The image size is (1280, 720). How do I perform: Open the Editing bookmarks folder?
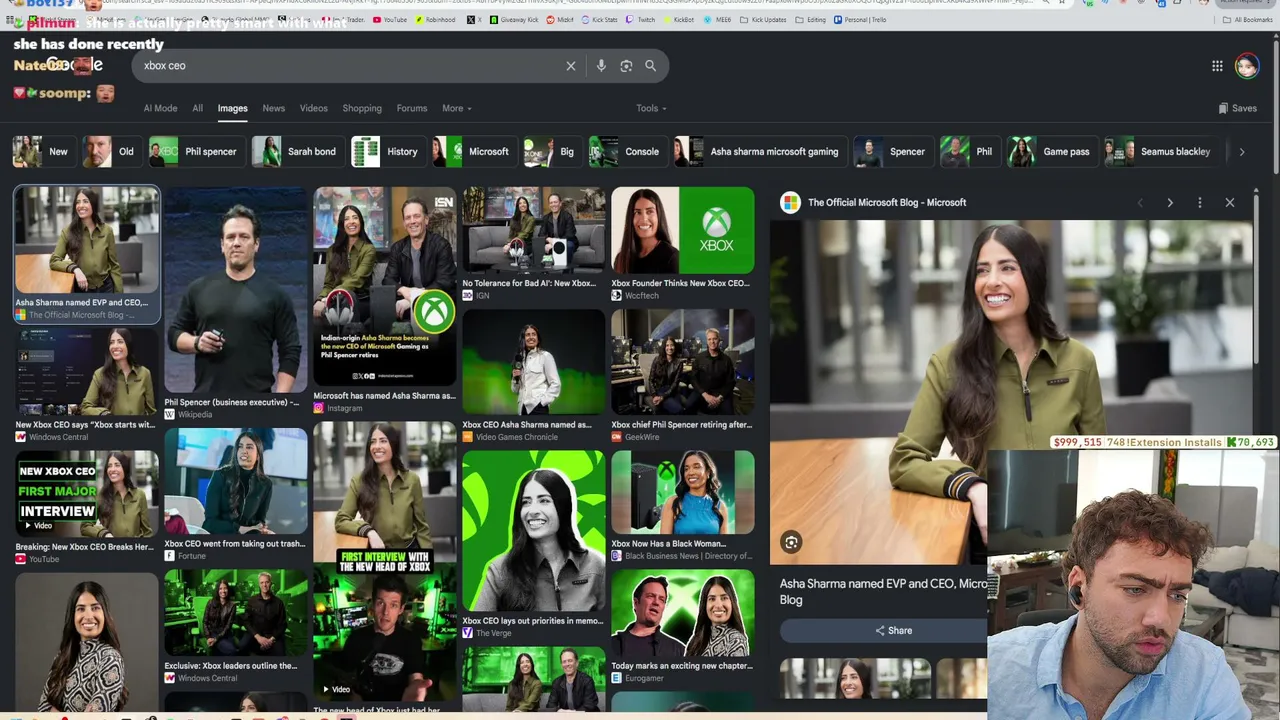click(811, 20)
